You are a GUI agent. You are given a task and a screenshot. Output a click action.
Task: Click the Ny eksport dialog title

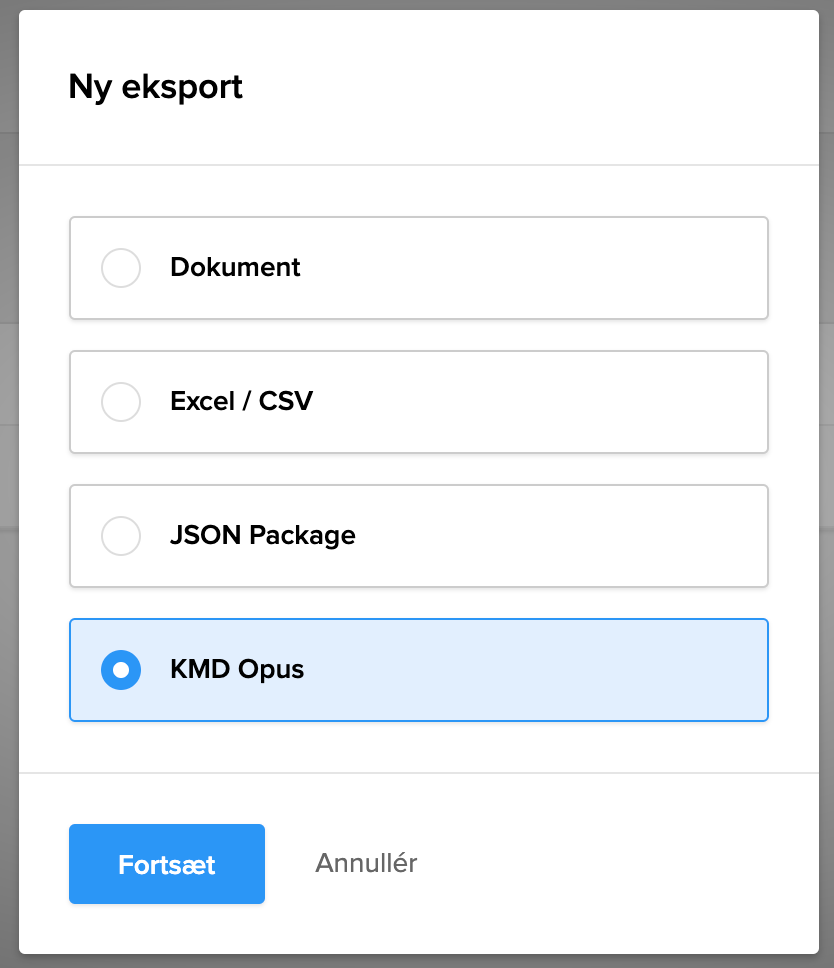[156, 87]
